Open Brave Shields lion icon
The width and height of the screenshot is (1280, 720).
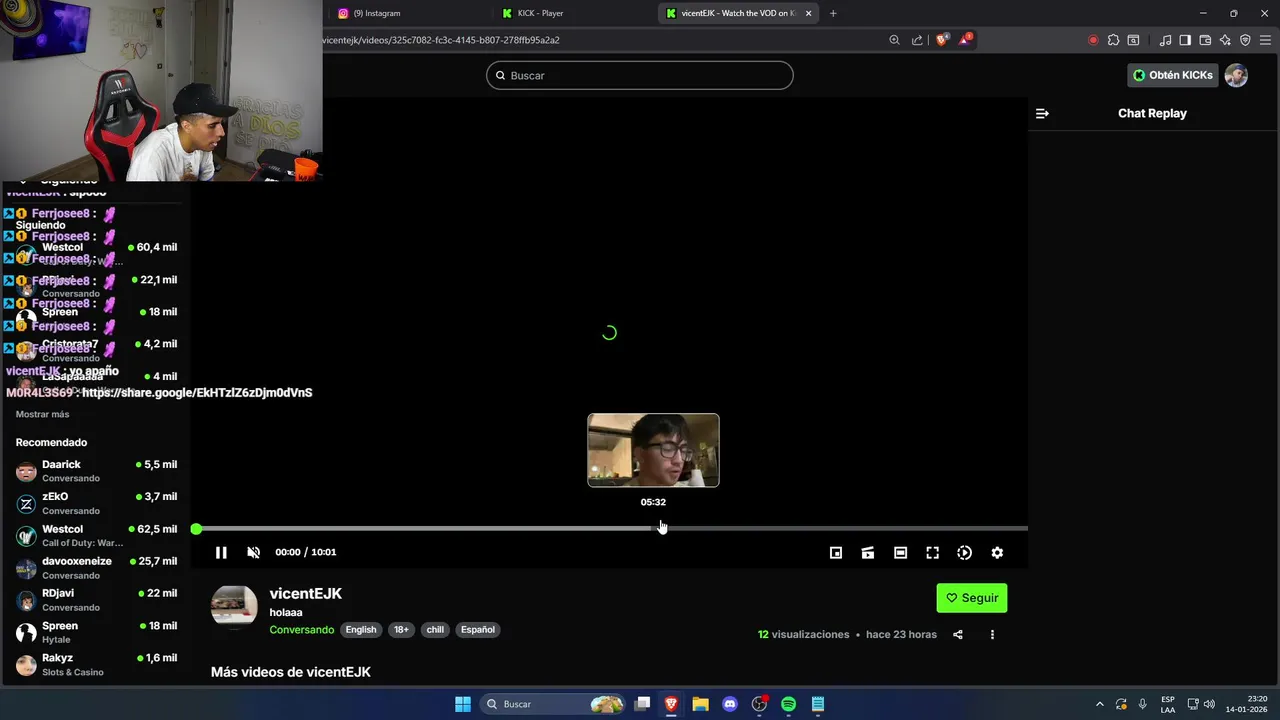tap(942, 40)
